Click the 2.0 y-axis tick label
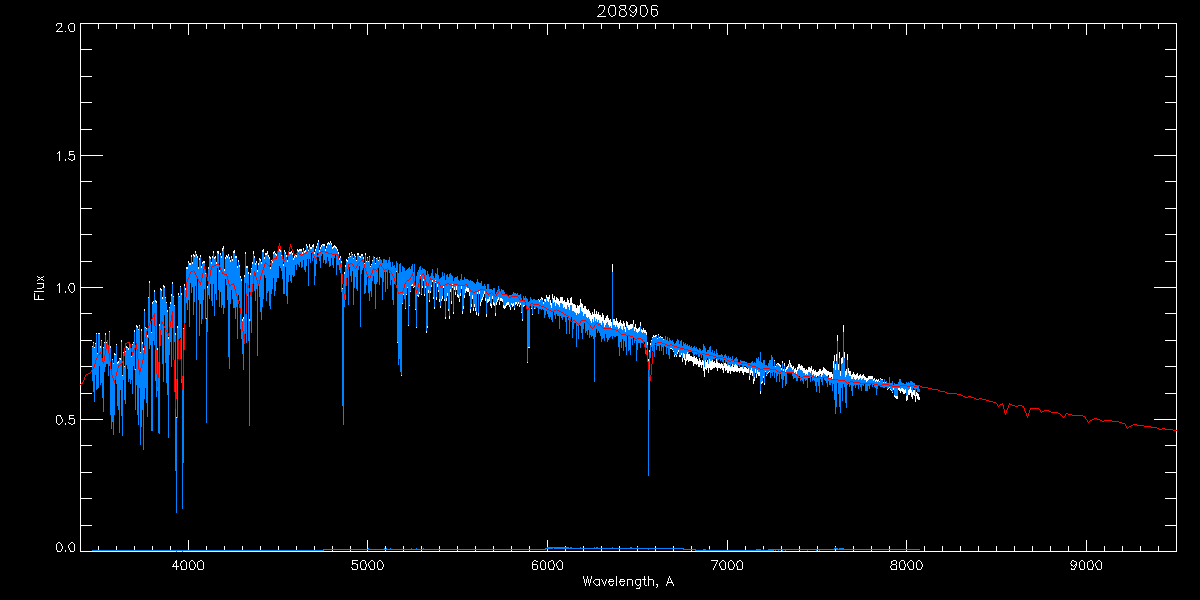The width and height of the screenshot is (1200, 600). coord(65,27)
